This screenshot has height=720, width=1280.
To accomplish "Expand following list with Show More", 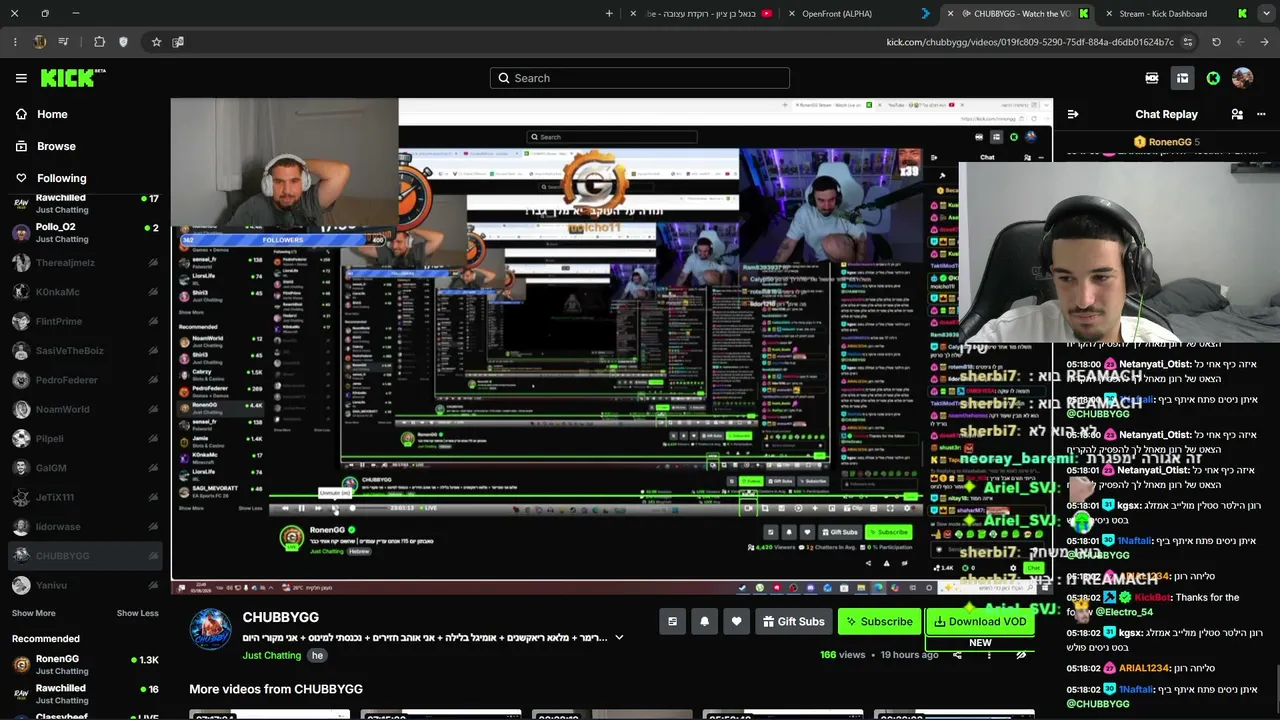I will [x=34, y=613].
